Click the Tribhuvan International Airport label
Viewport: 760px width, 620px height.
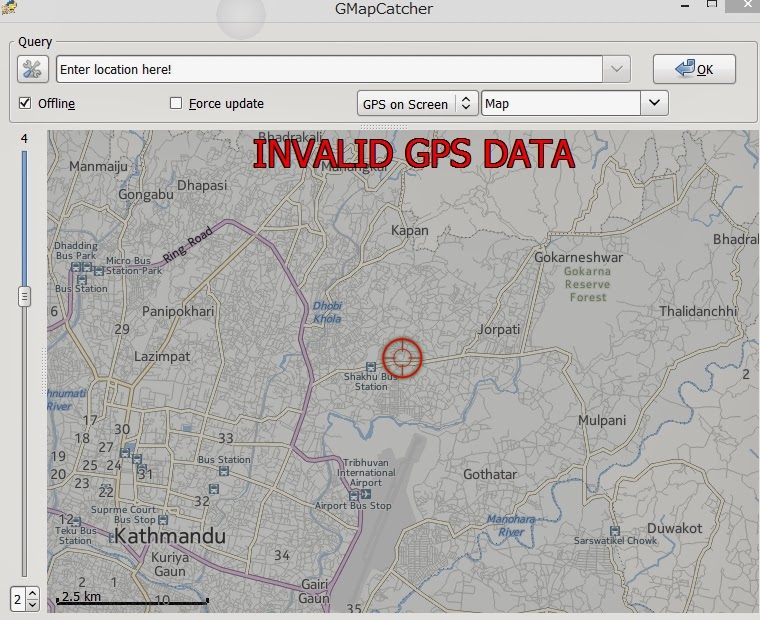tap(366, 473)
